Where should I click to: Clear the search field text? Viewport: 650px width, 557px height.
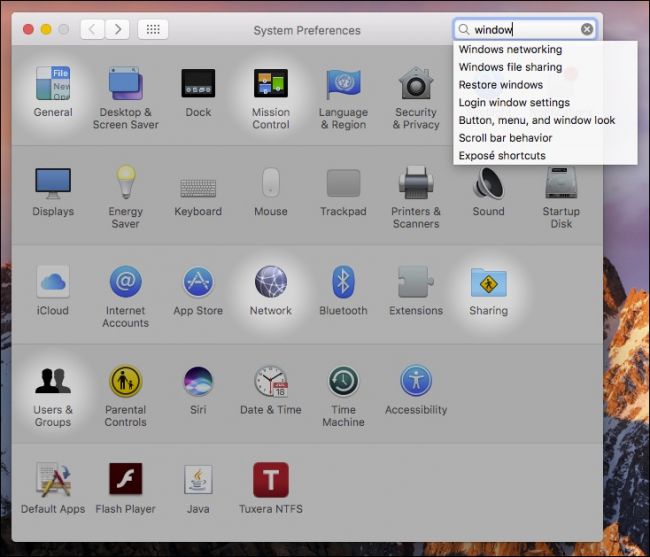coord(587,29)
